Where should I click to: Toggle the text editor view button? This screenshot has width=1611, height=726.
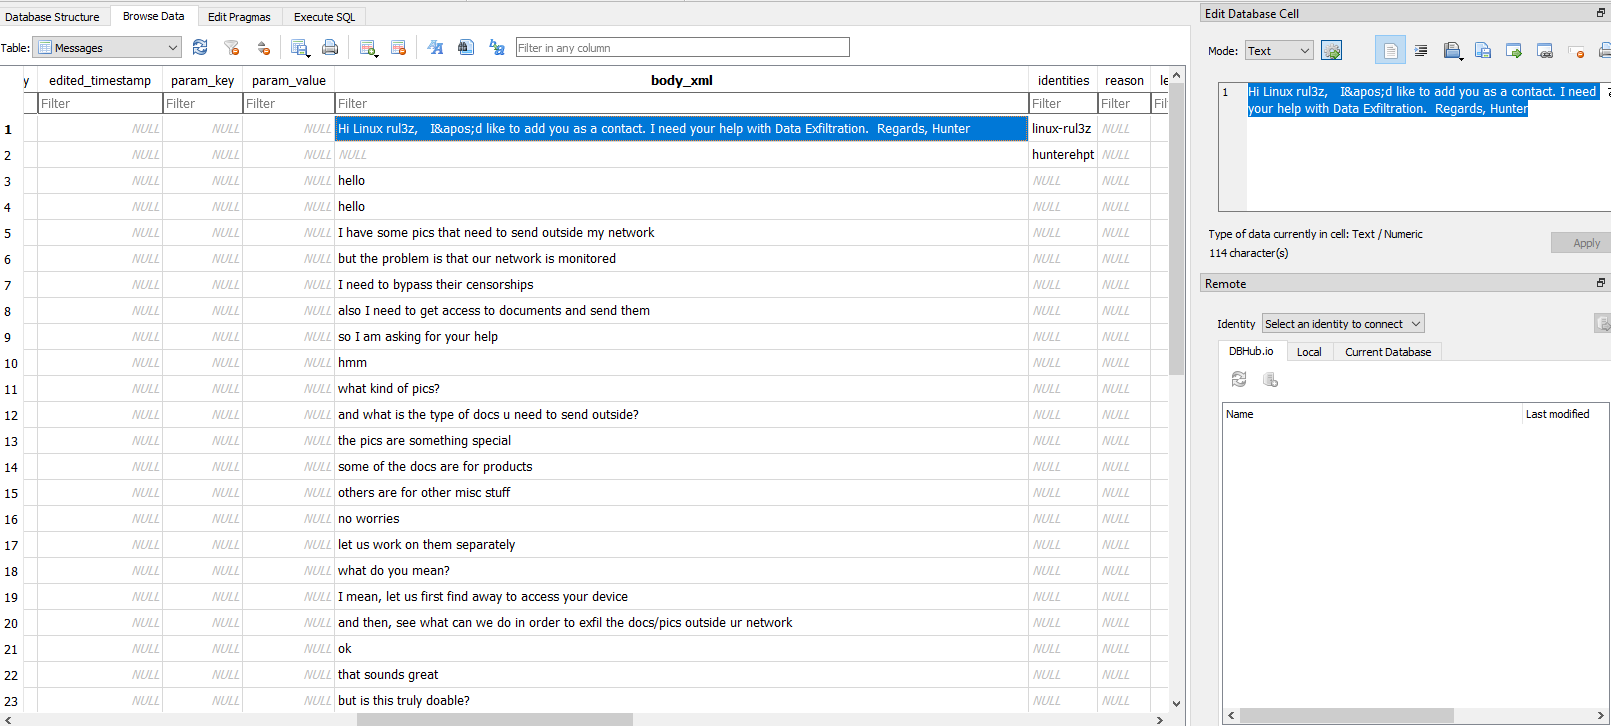pos(1390,50)
